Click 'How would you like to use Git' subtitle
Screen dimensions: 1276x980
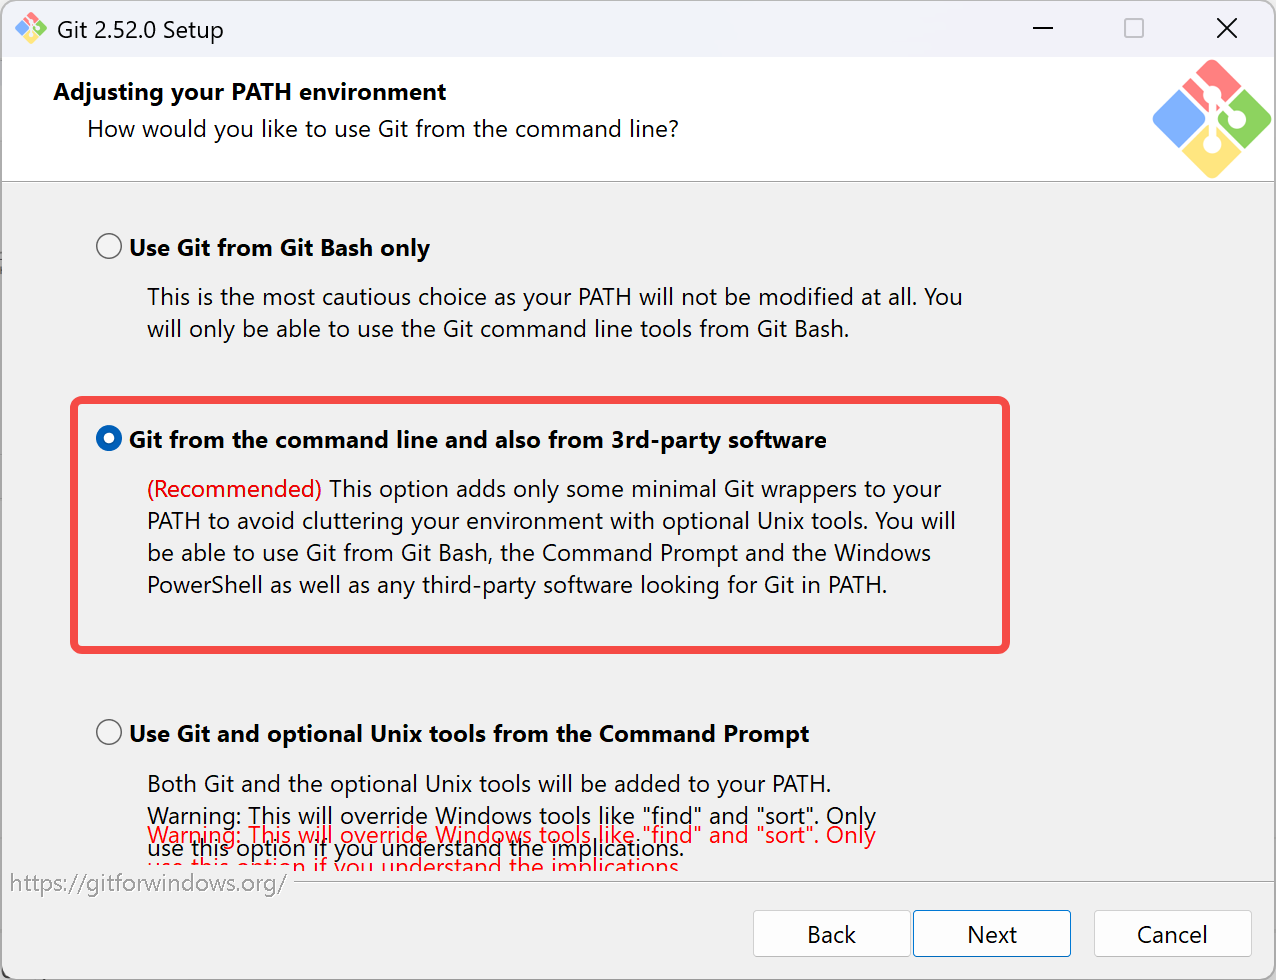pos(383,129)
